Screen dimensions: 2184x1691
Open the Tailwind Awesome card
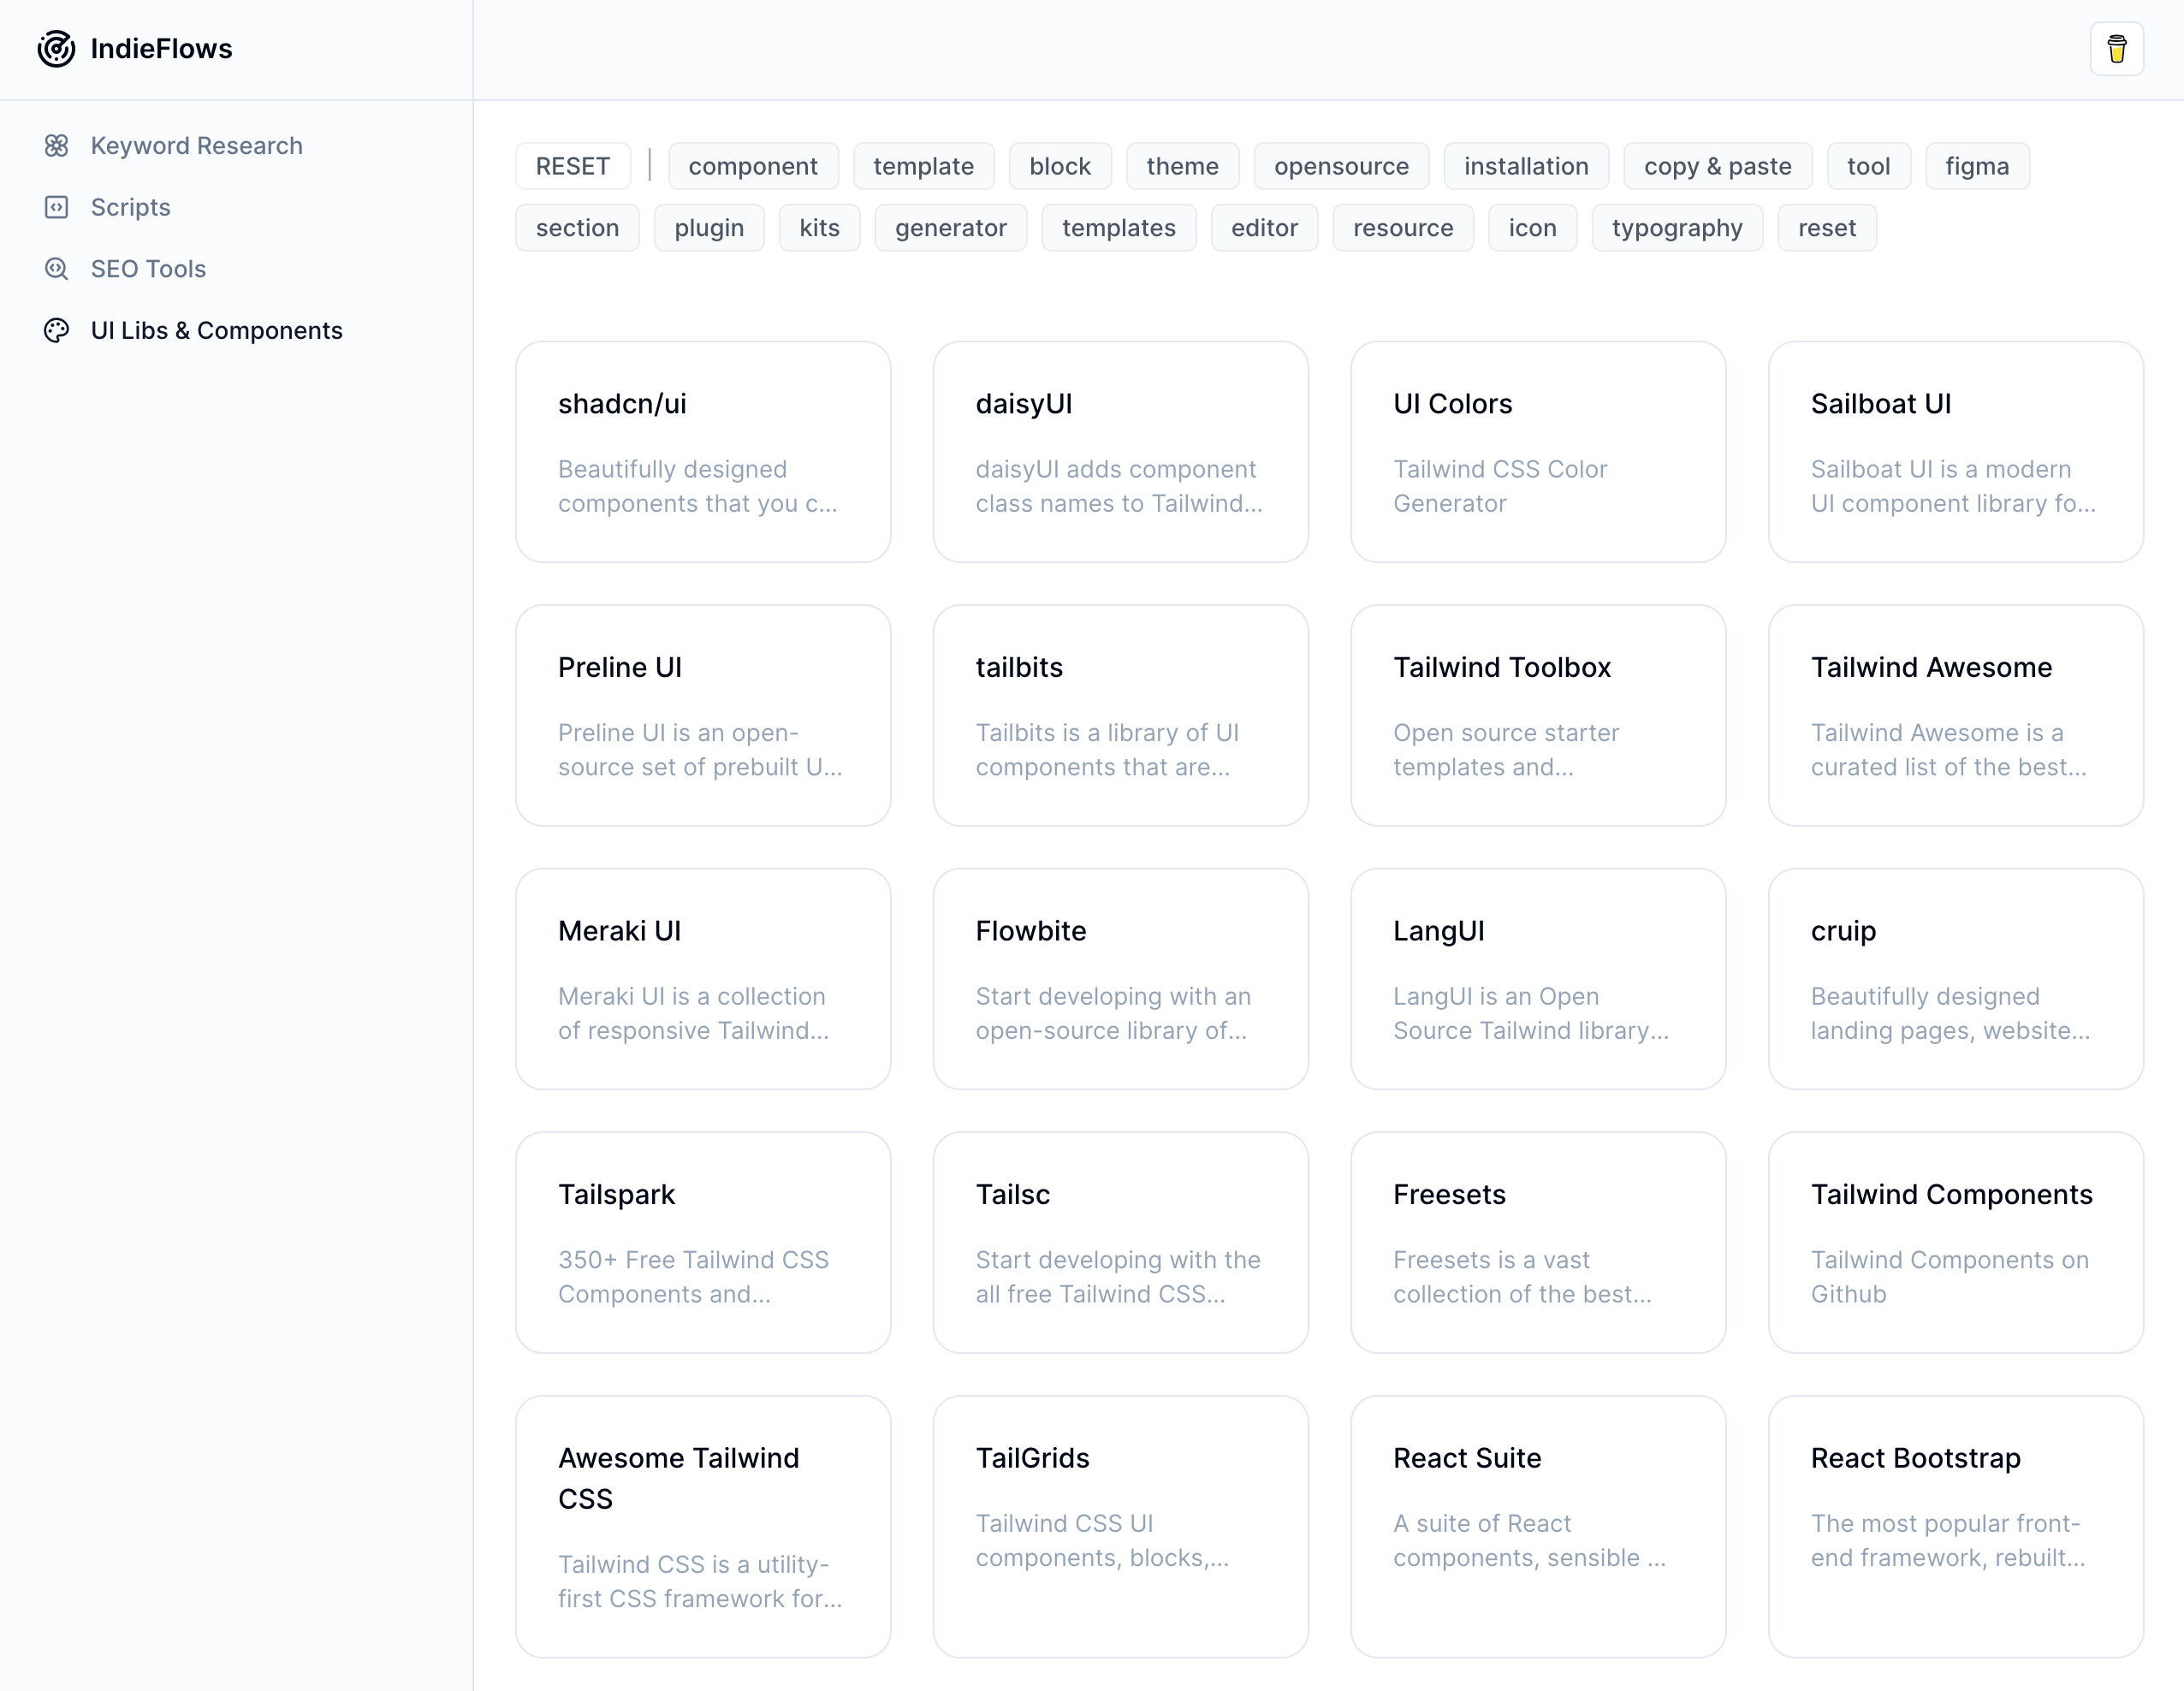(1955, 715)
